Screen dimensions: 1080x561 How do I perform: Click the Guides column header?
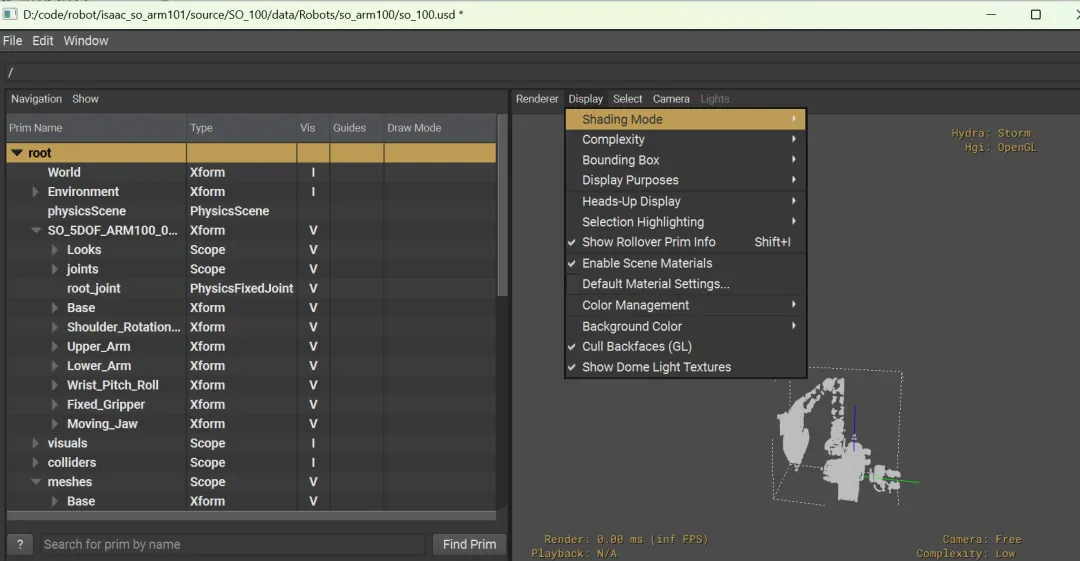pos(357,128)
